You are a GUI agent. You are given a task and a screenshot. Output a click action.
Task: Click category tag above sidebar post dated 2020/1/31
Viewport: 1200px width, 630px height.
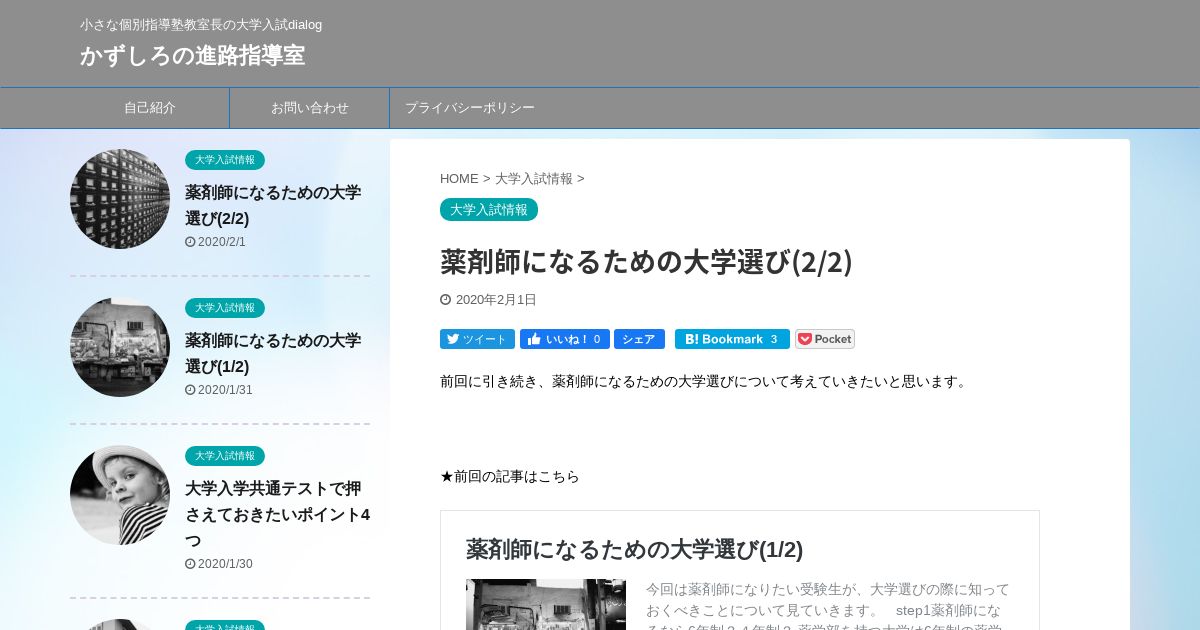click(x=225, y=308)
